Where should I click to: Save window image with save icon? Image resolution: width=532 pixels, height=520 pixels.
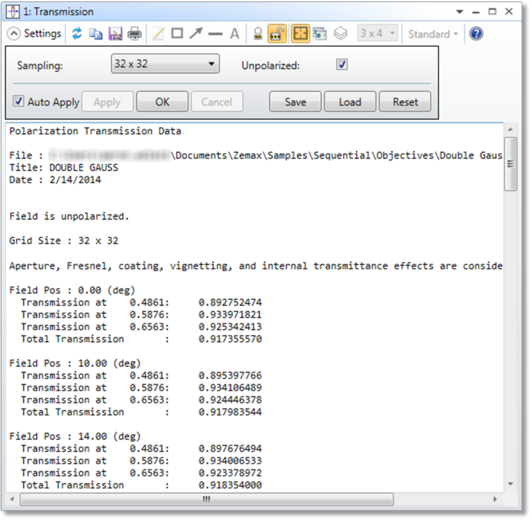pyautogui.click(x=115, y=34)
